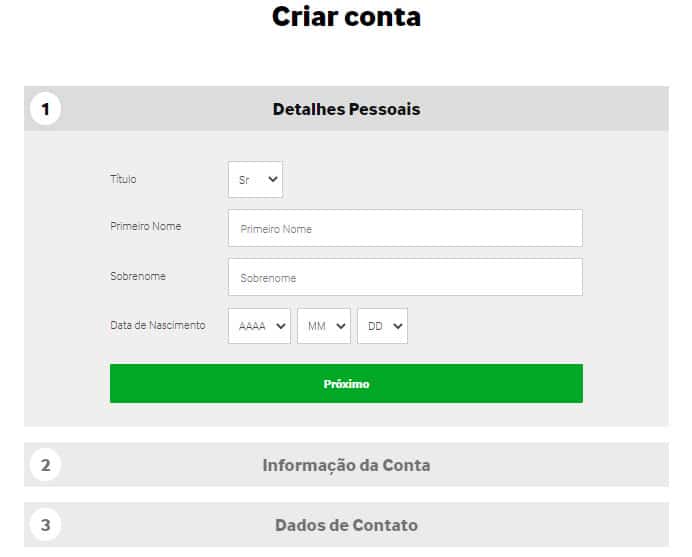Viewport: 692px width, 557px height.
Task: Click the chevron arrow of day select
Action: 398,326
